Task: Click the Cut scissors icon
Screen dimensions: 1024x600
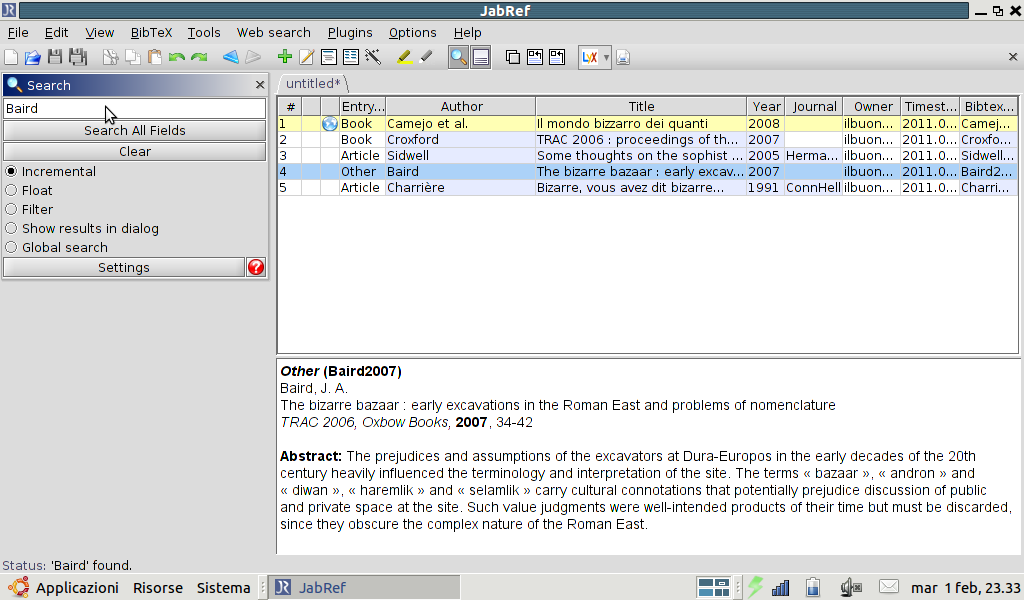Action: [110, 57]
